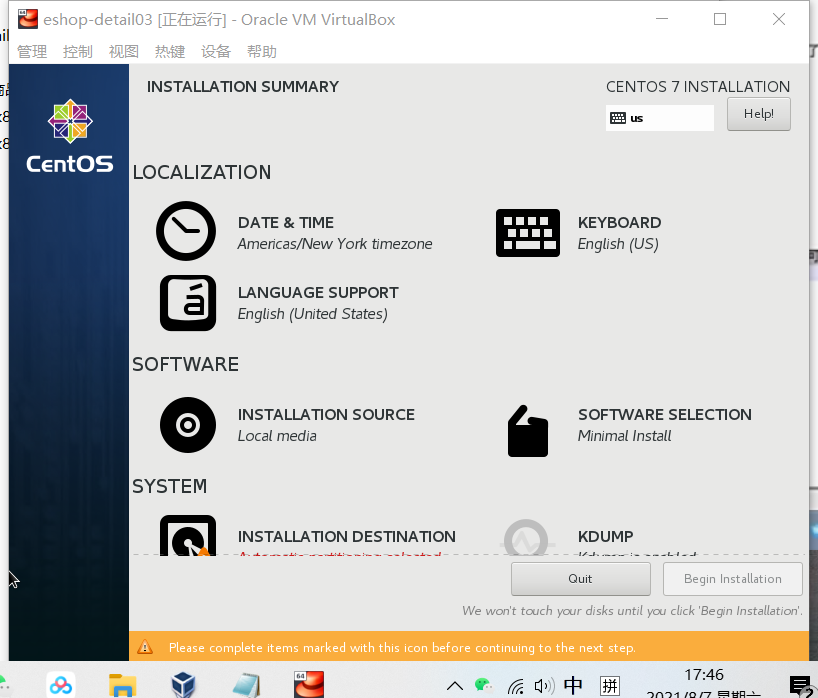The image size is (818, 698).
Task: Open SOFTWARE SELECTION label
Action: pyautogui.click(x=665, y=415)
